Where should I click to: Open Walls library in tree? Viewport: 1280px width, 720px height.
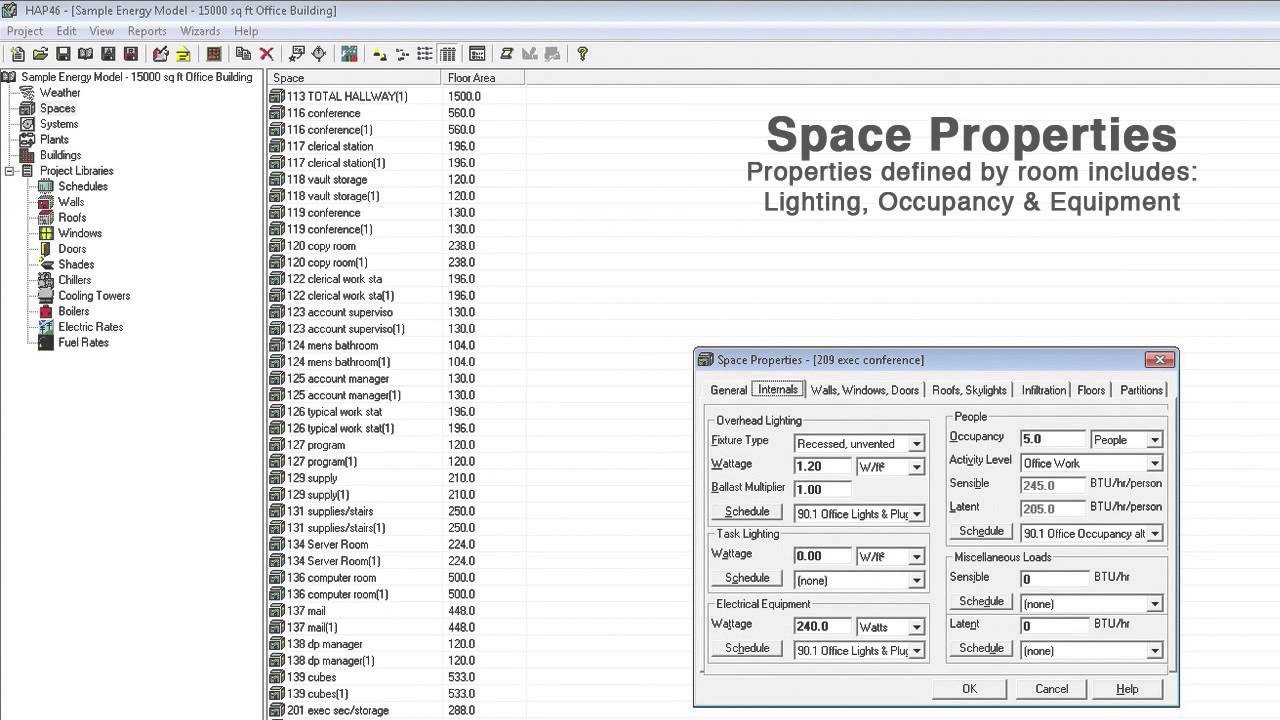tap(71, 202)
